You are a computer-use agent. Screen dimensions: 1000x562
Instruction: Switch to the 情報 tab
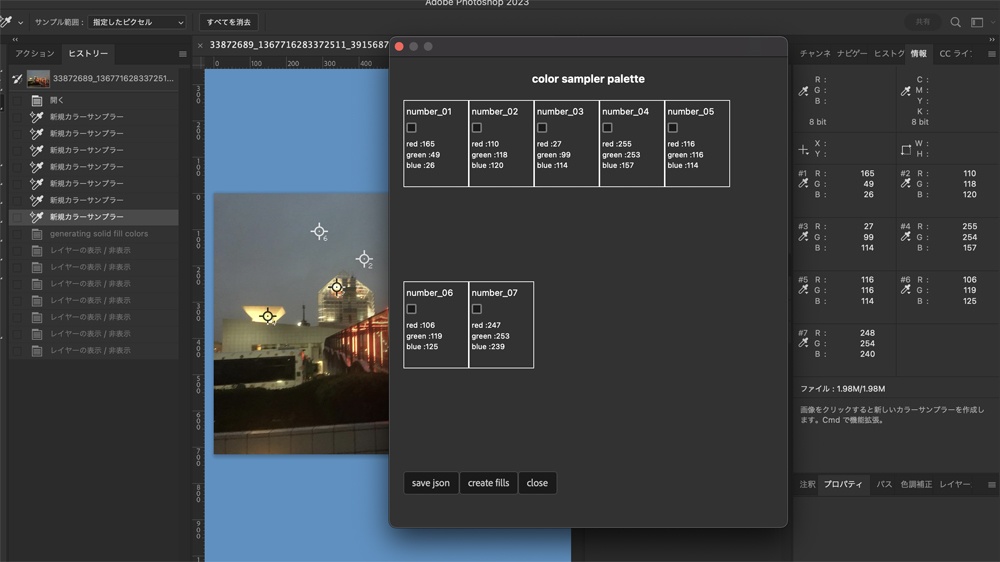918,54
